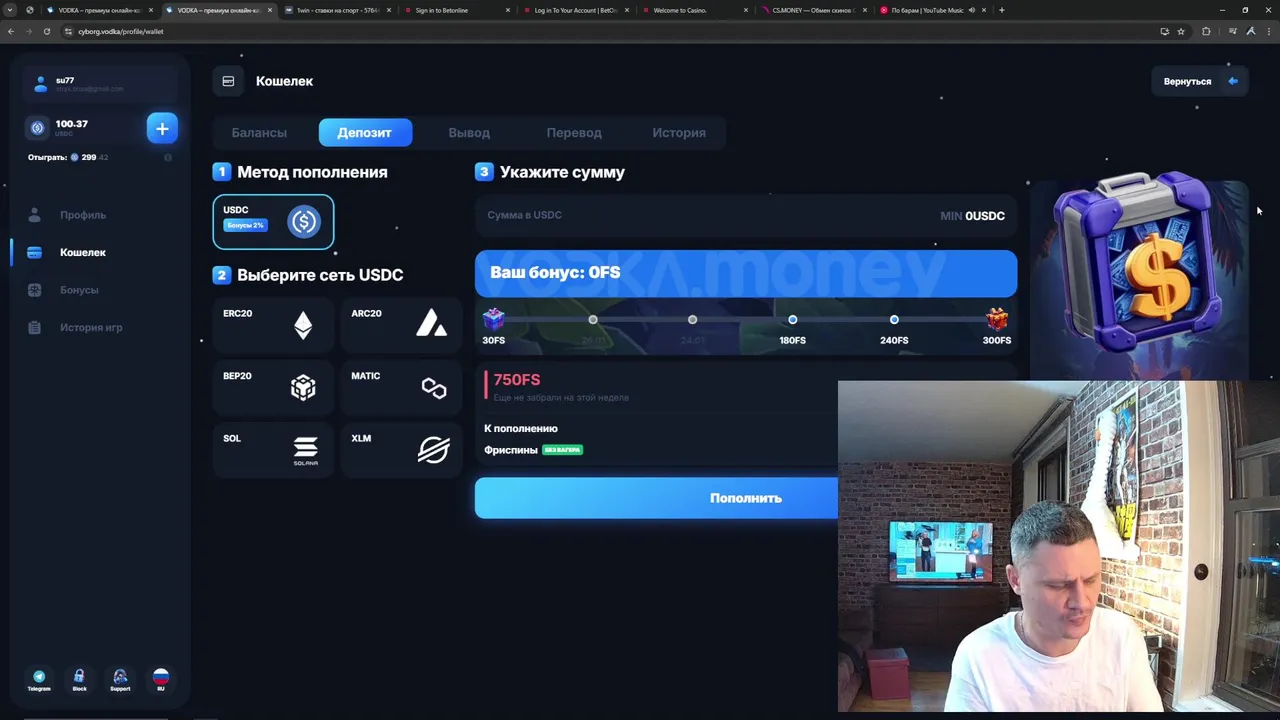Screen dimensions: 1280x720
Task: Close the Welcome to Casino tab
Action: 746,10
